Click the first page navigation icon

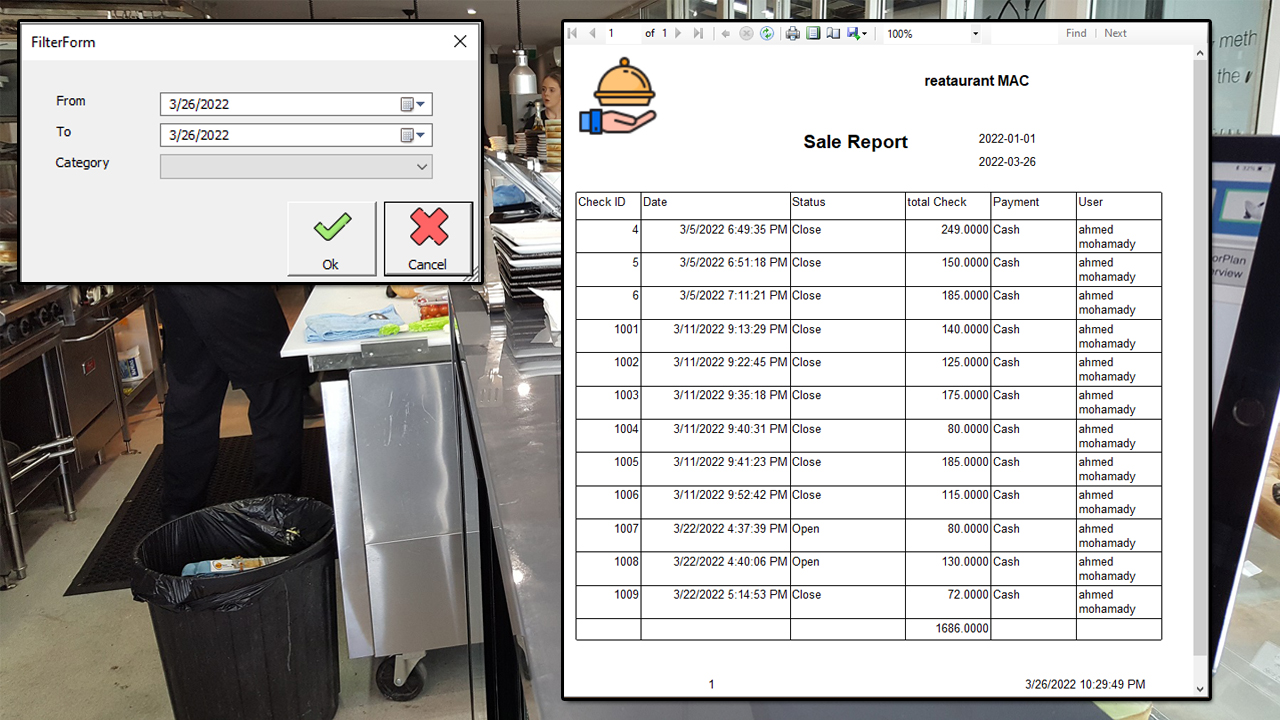[x=572, y=33]
